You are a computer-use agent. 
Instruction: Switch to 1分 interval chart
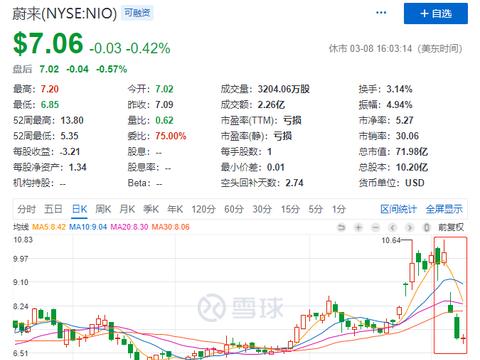point(339,209)
